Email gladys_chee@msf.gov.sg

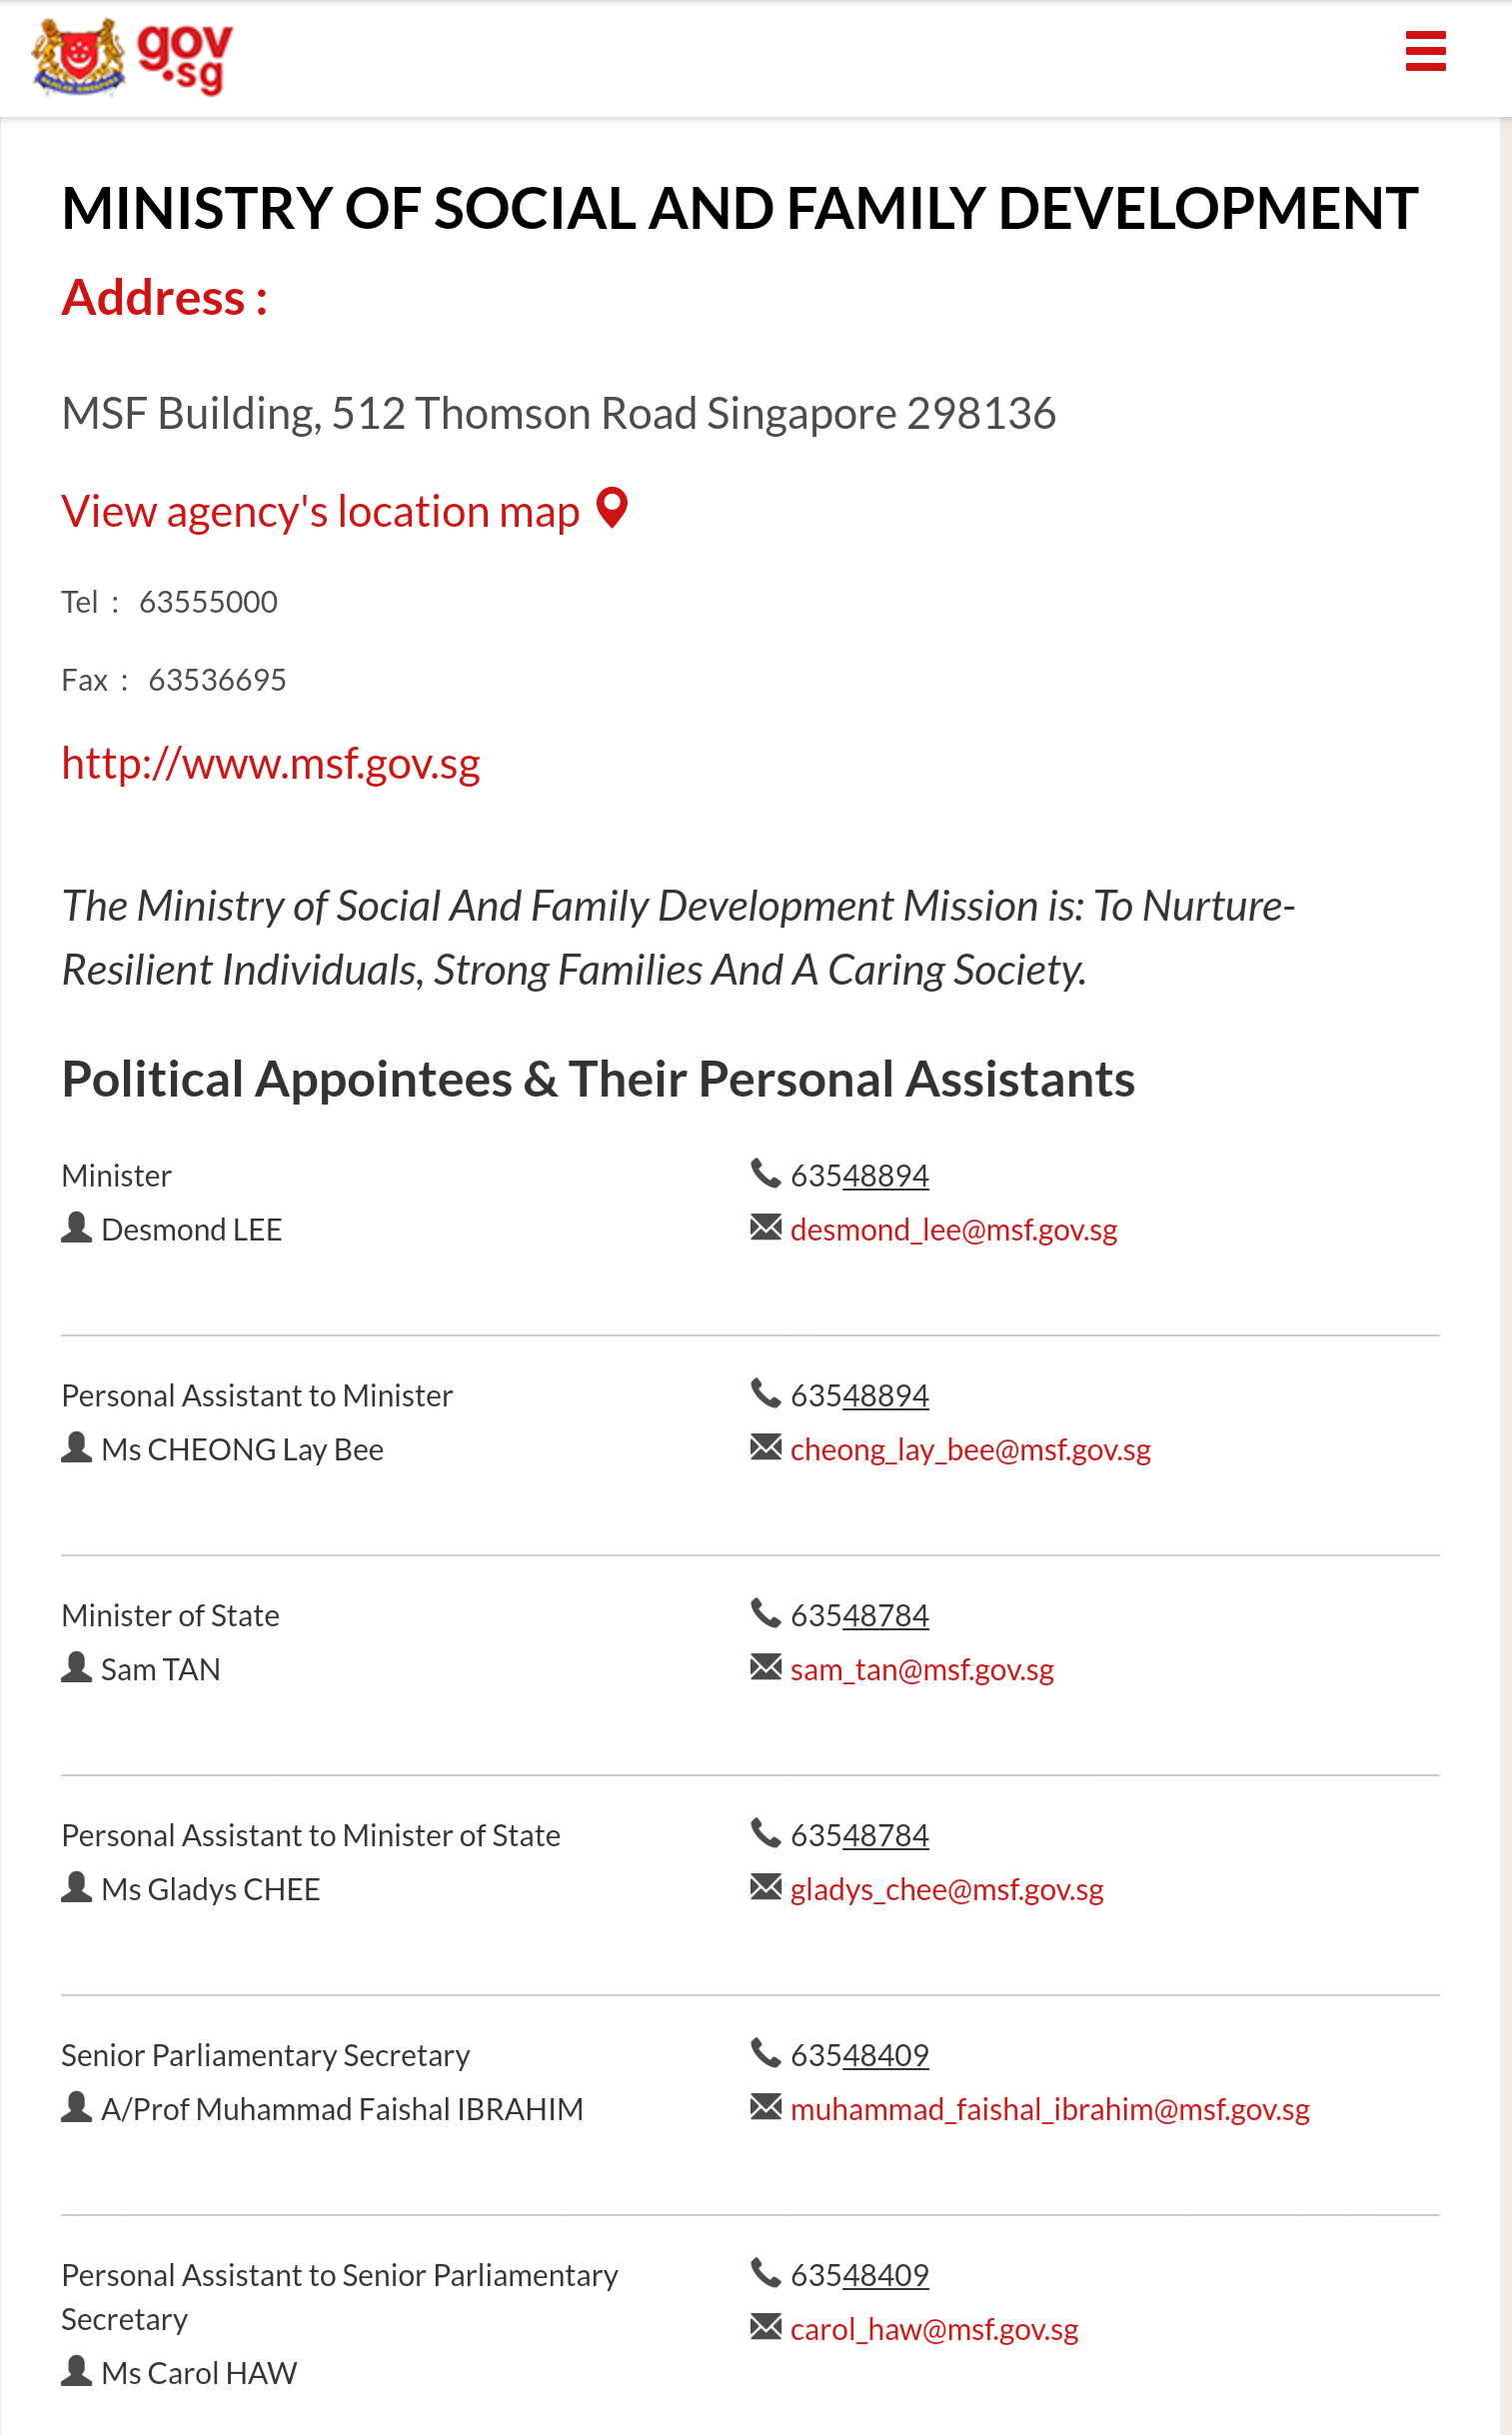[947, 1889]
